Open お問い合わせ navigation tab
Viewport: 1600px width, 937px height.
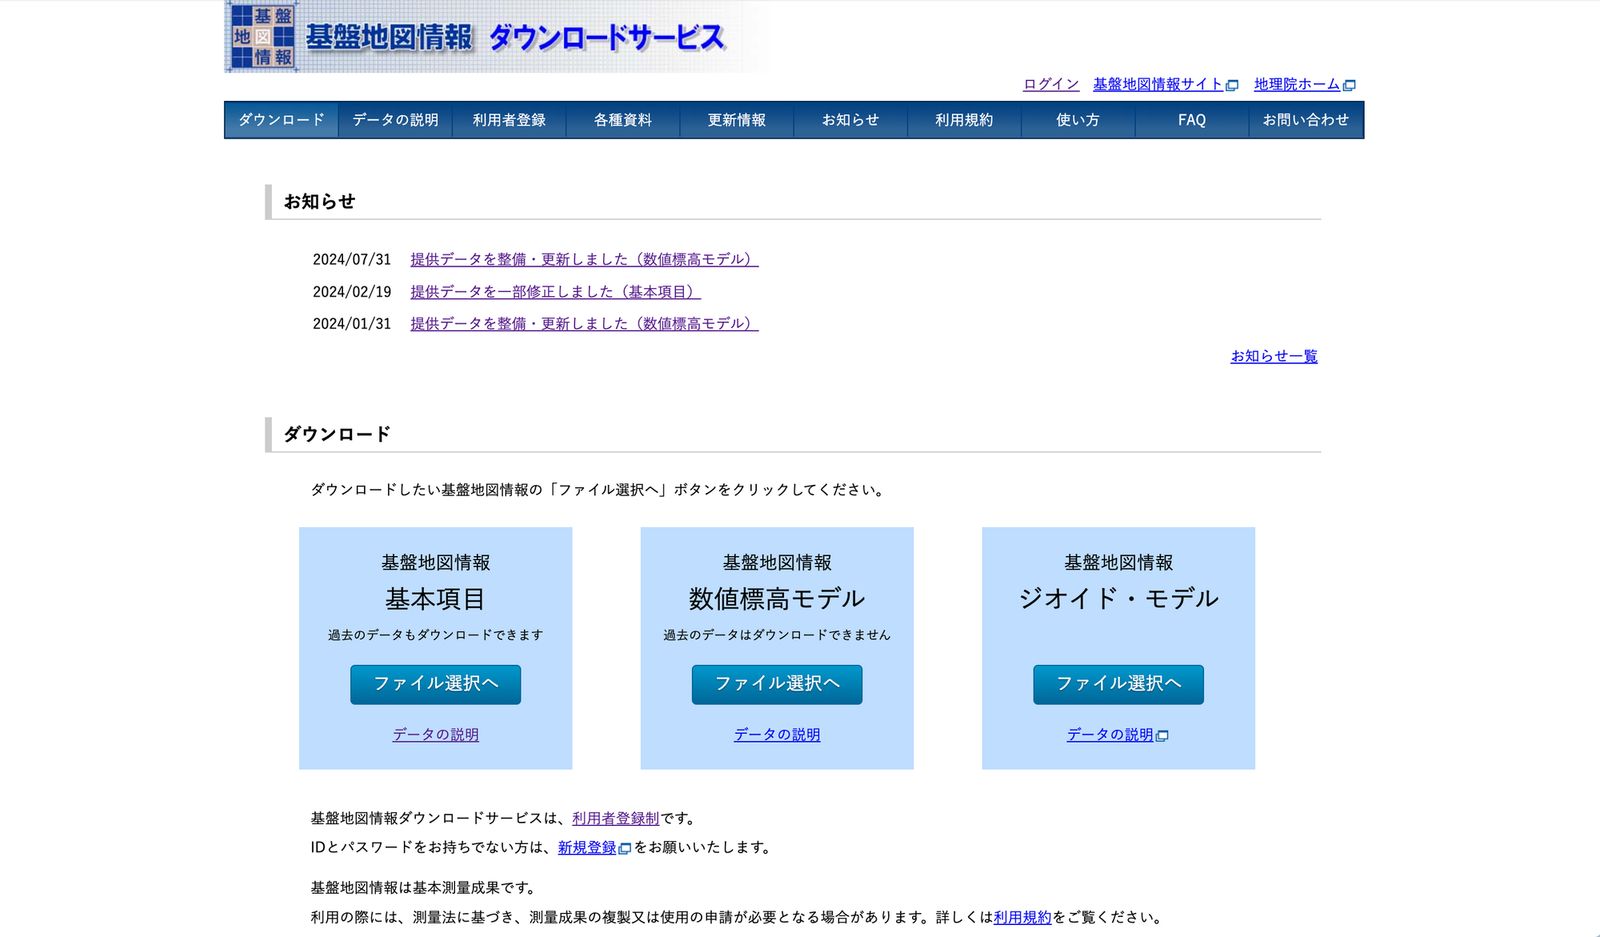coord(1306,120)
